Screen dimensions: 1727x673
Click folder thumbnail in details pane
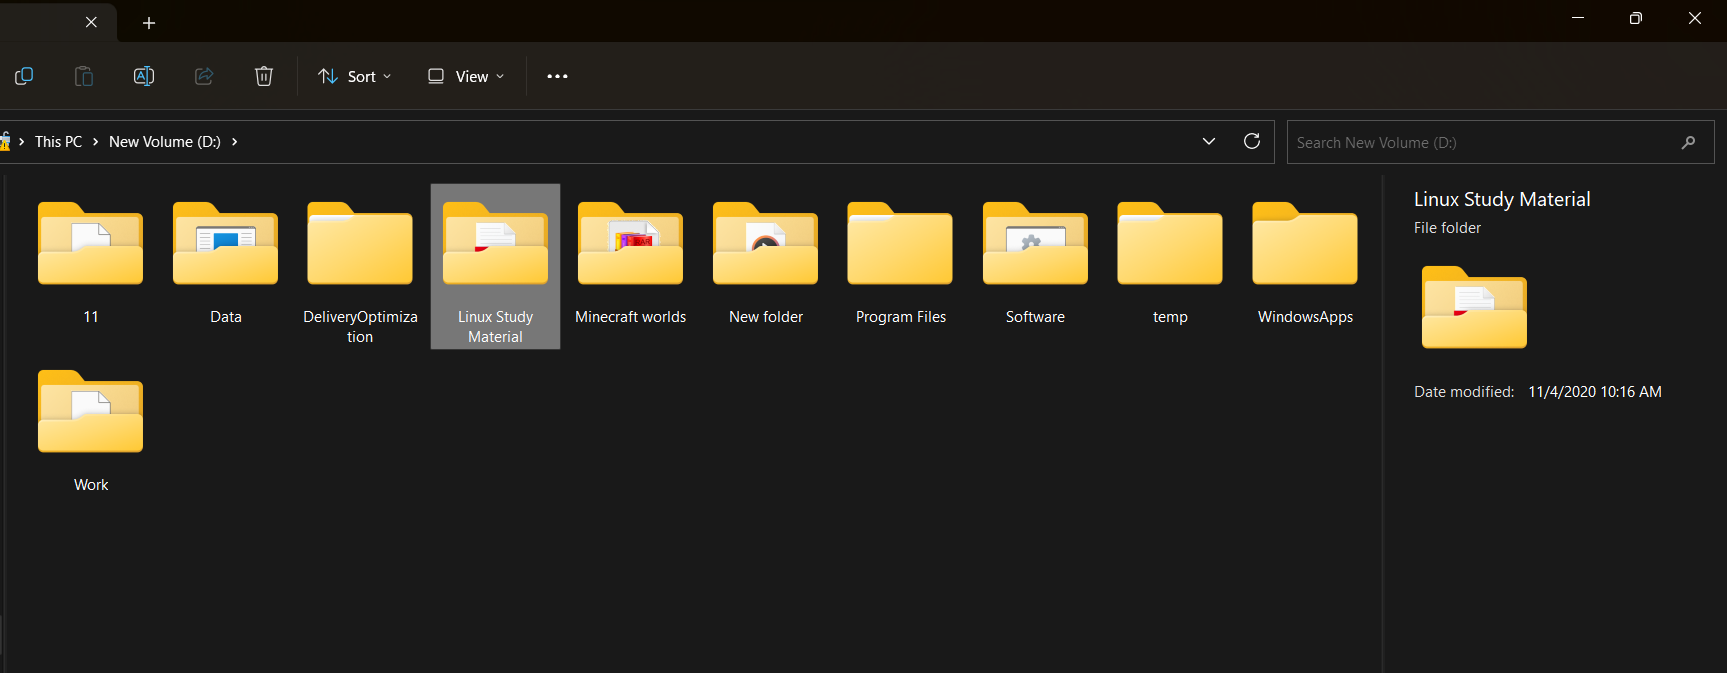1474,307
